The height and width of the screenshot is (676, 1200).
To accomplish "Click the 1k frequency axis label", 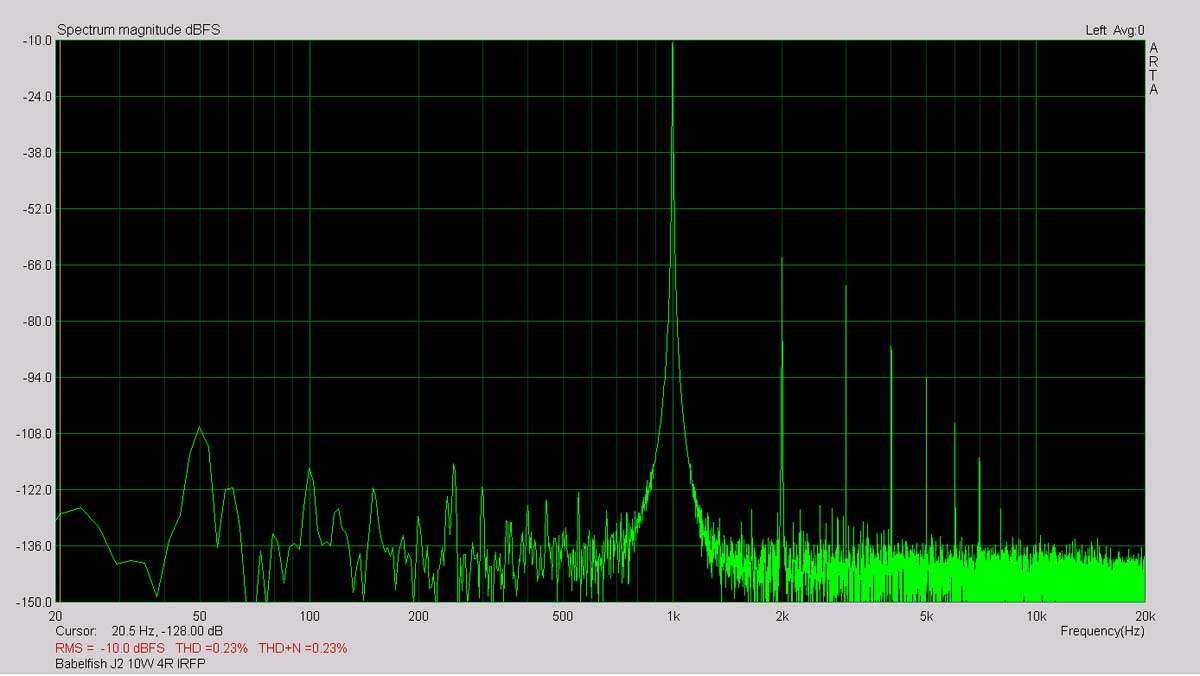I will click(x=673, y=616).
